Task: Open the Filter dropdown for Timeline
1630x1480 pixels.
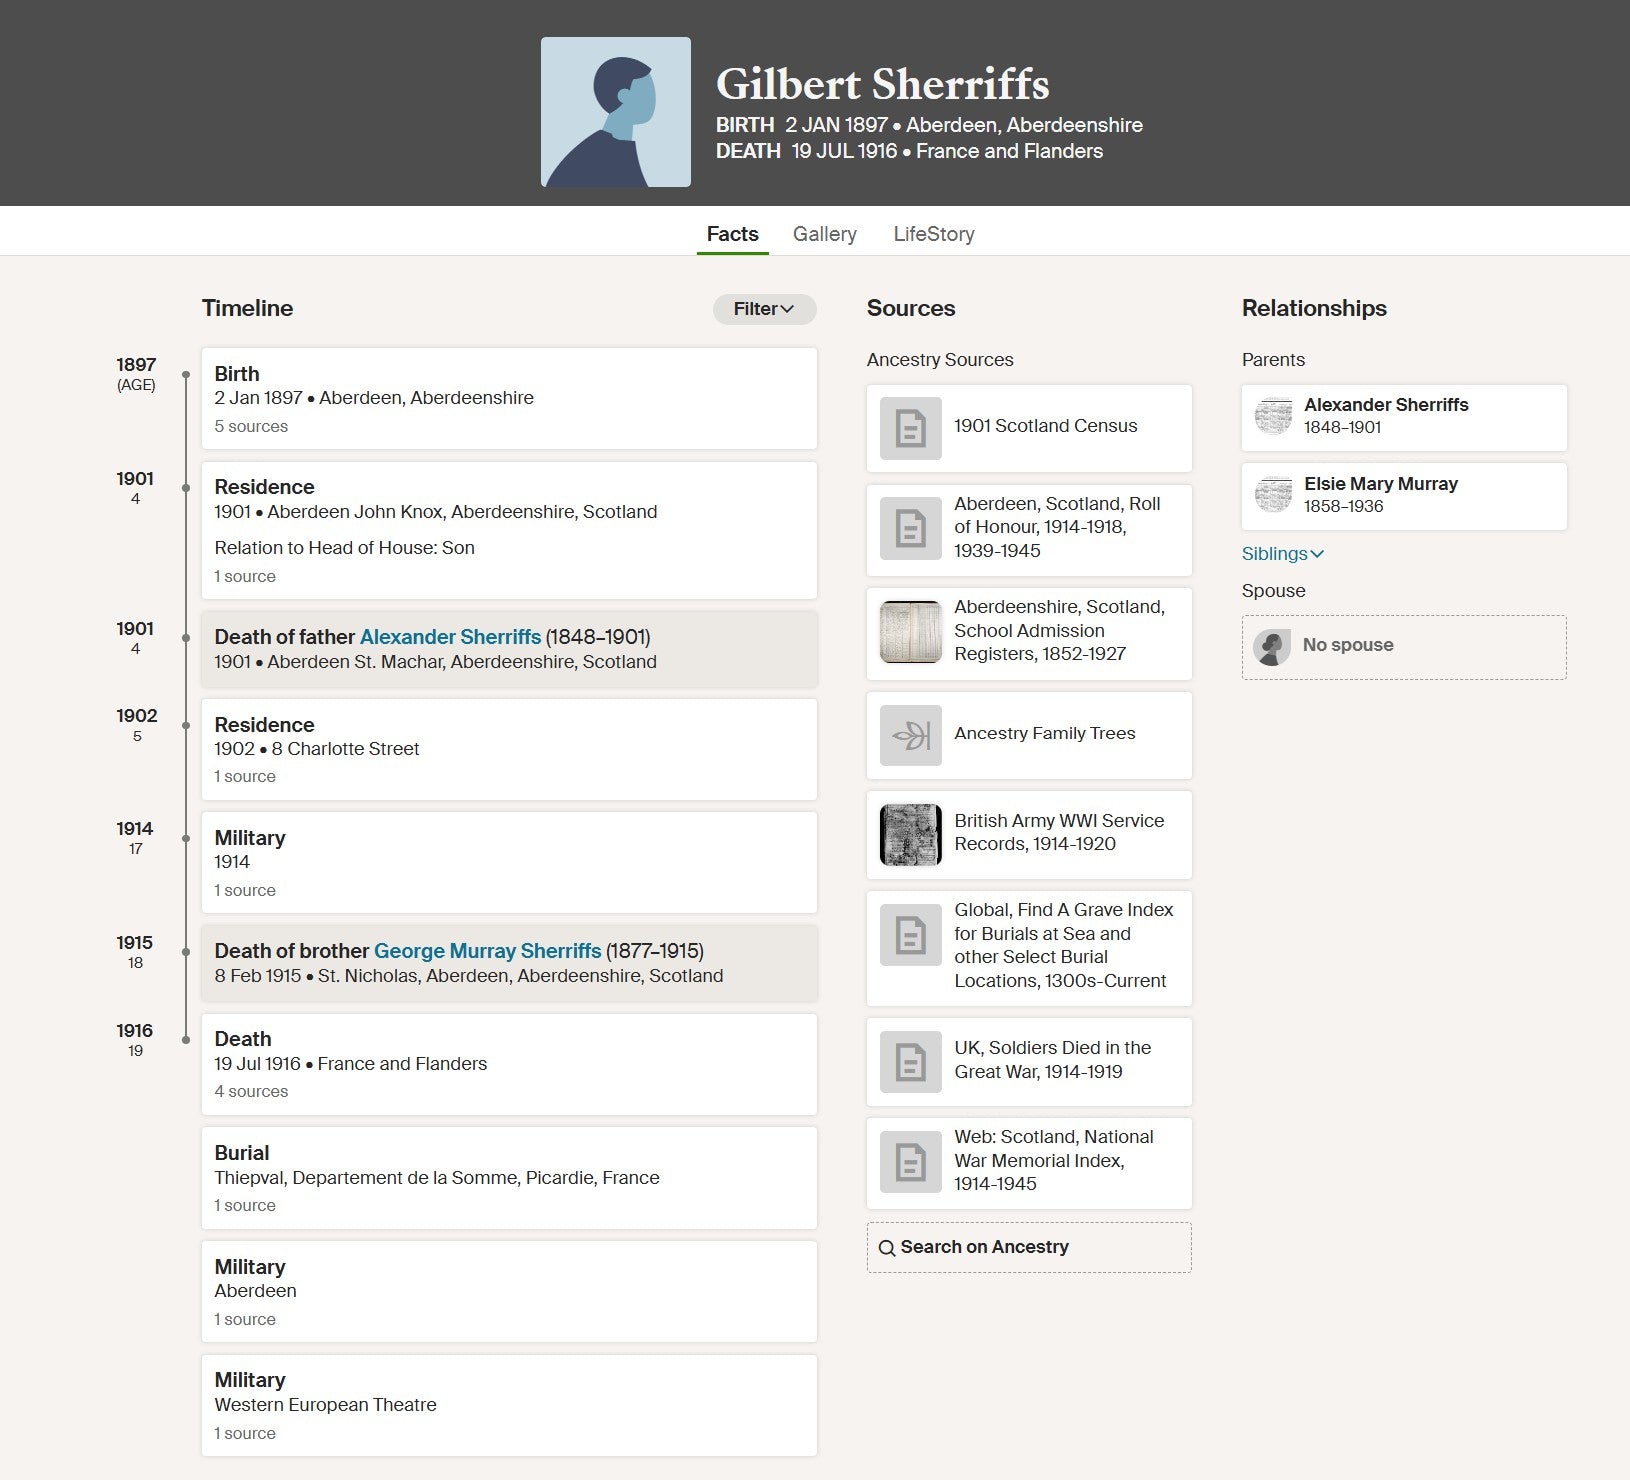Action: [764, 309]
